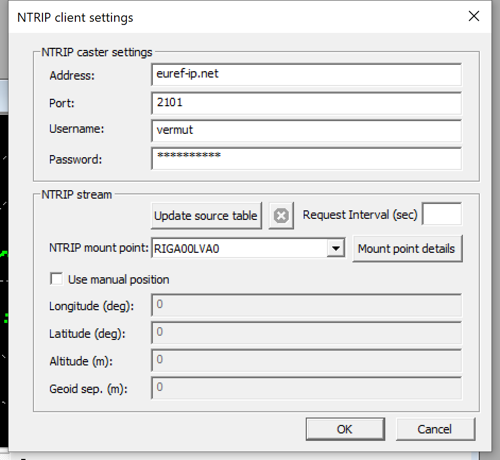Image resolution: width=500 pixels, height=460 pixels.
Task: Click the masked Password field
Action: [x=306, y=159]
